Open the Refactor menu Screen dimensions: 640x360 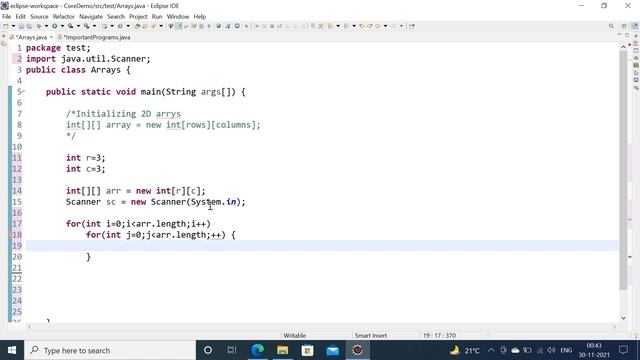tap(64, 17)
